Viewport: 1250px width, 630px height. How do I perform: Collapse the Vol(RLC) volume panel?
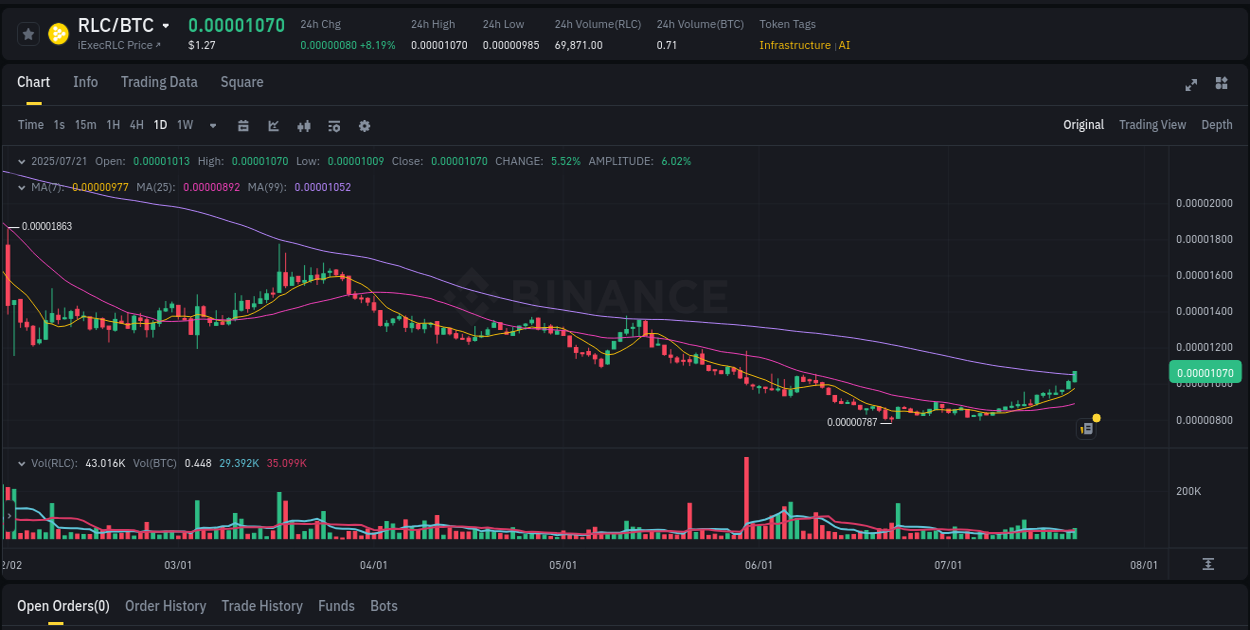click(20, 463)
